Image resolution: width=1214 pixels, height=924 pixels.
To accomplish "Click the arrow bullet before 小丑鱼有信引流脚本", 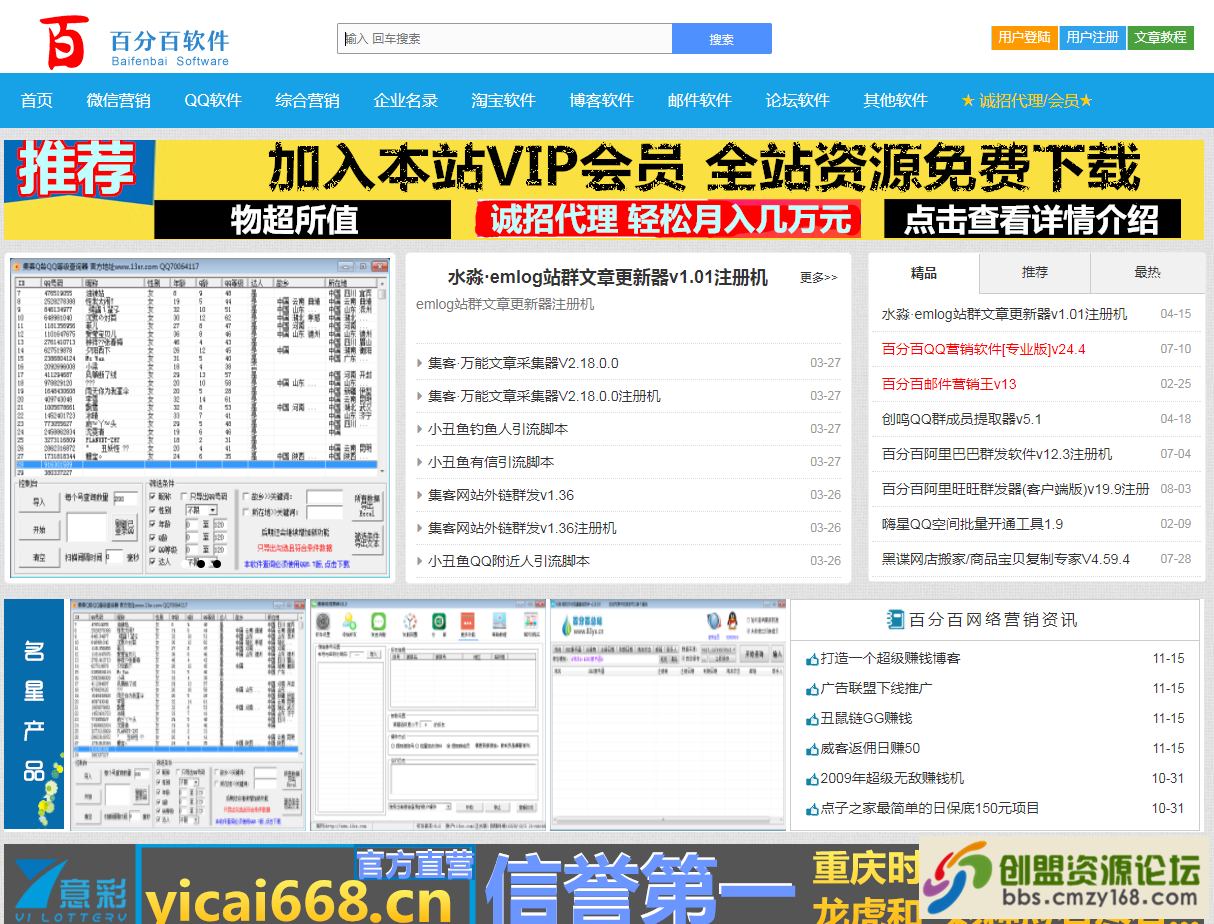I will click(x=420, y=462).
